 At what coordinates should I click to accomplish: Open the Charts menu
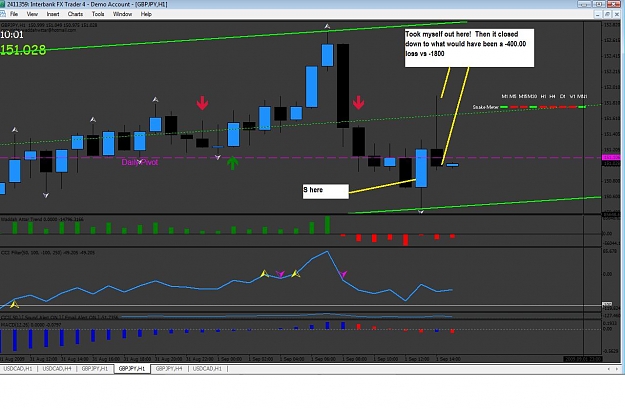[x=75, y=14]
